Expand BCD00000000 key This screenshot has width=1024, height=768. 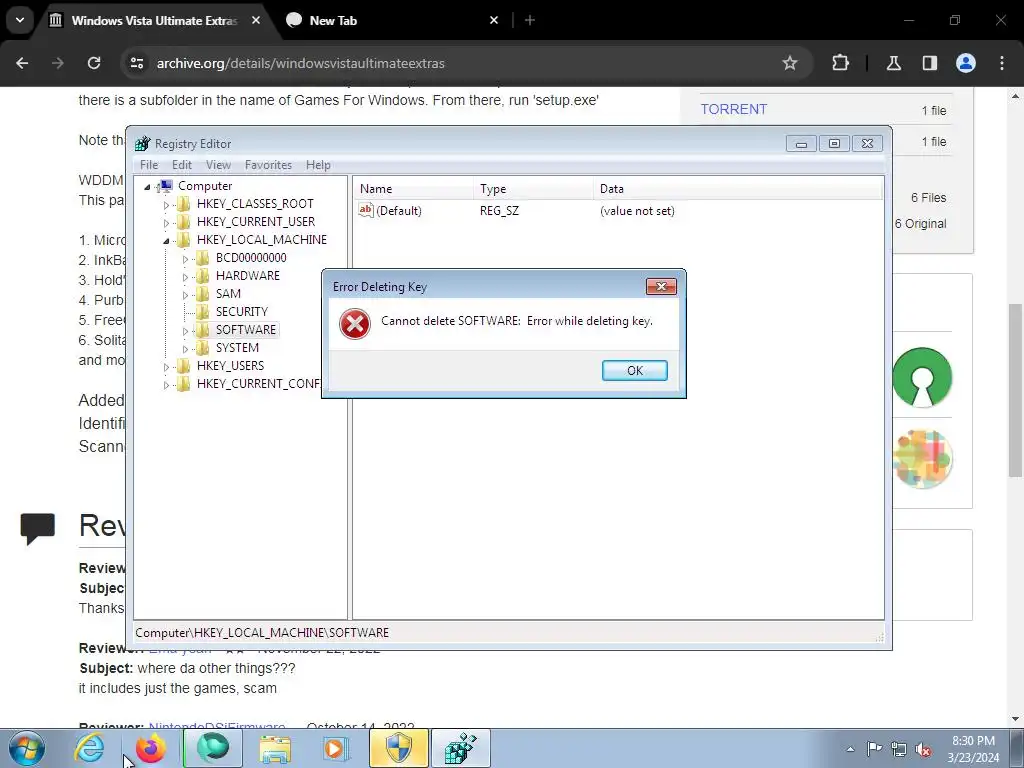(185, 259)
